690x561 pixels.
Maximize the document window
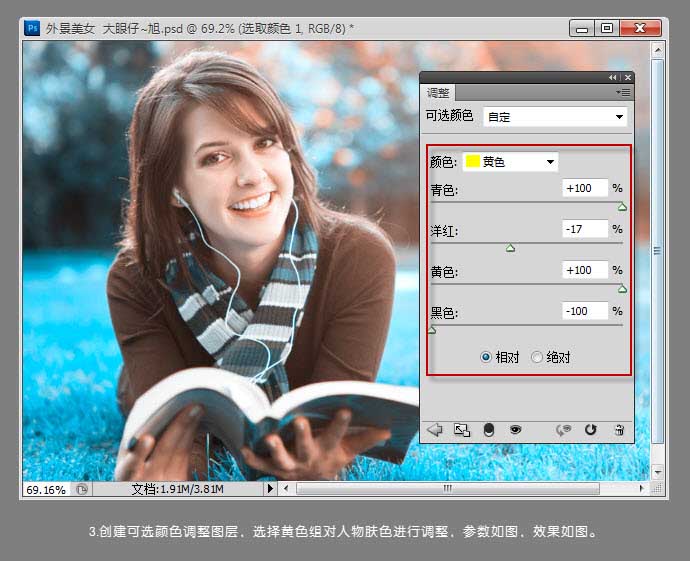[607, 28]
